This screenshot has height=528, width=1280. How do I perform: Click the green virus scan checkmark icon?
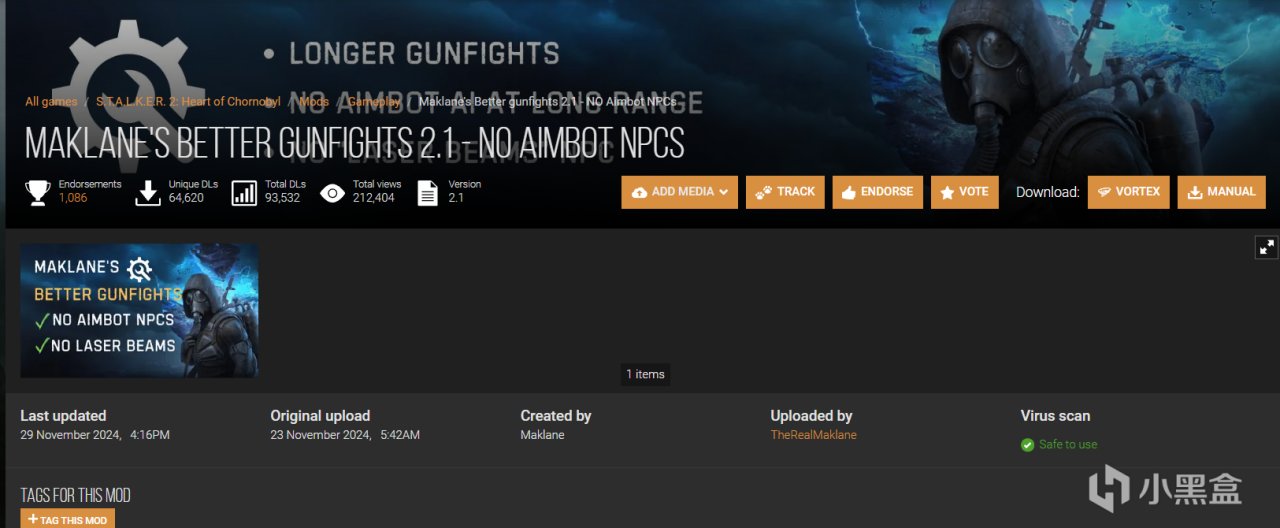pos(1027,445)
